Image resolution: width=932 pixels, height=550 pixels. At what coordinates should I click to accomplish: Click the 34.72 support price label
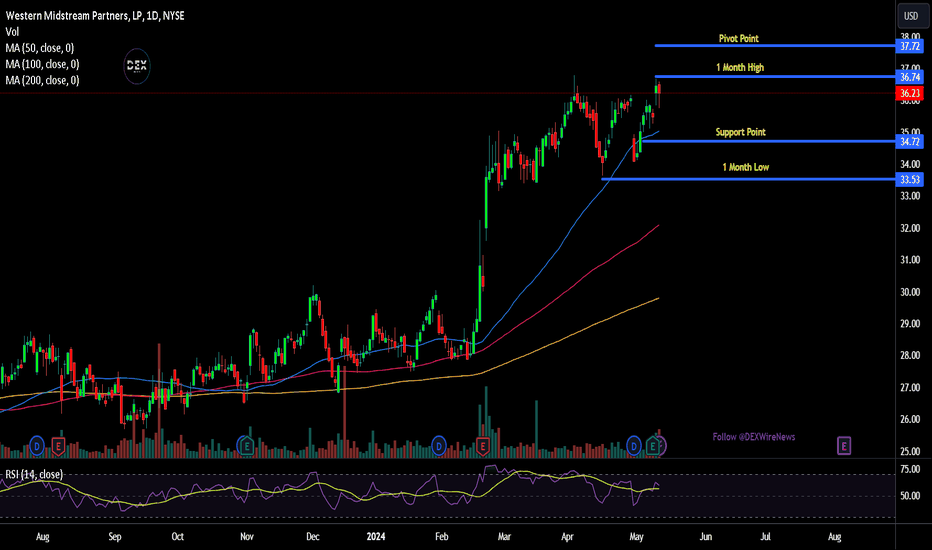tap(909, 142)
